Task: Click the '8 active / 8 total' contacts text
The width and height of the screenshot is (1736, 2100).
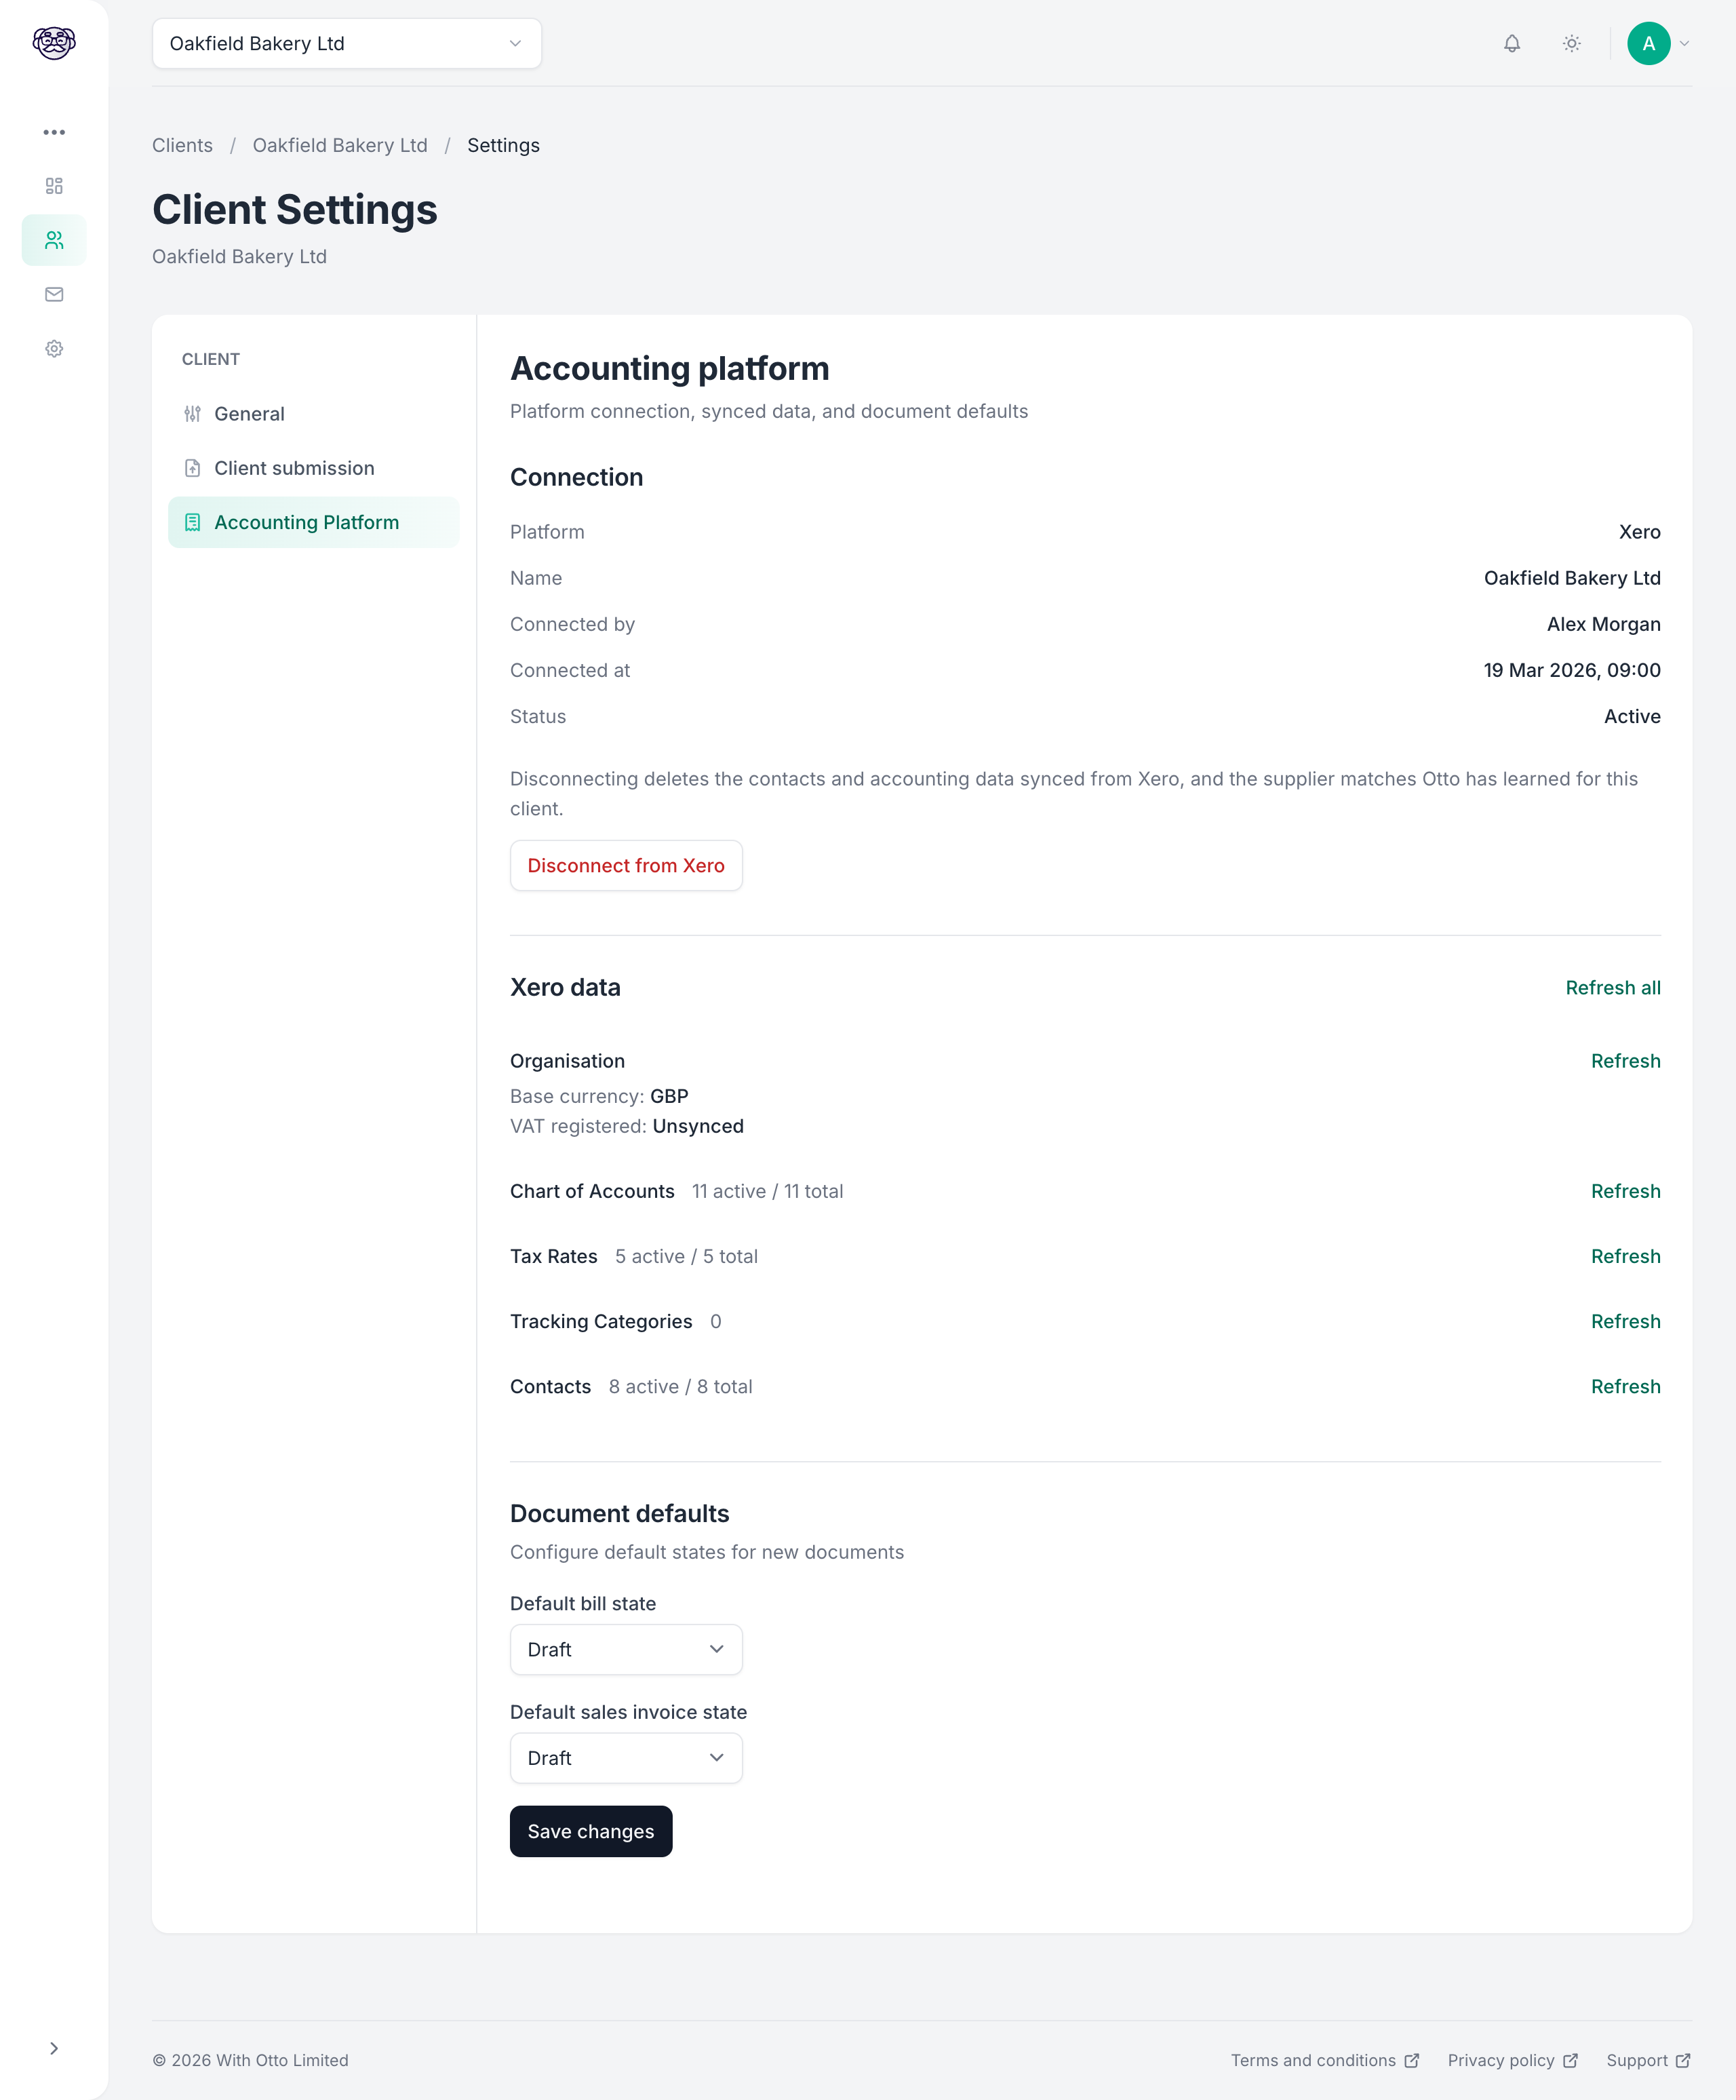Action: point(680,1386)
